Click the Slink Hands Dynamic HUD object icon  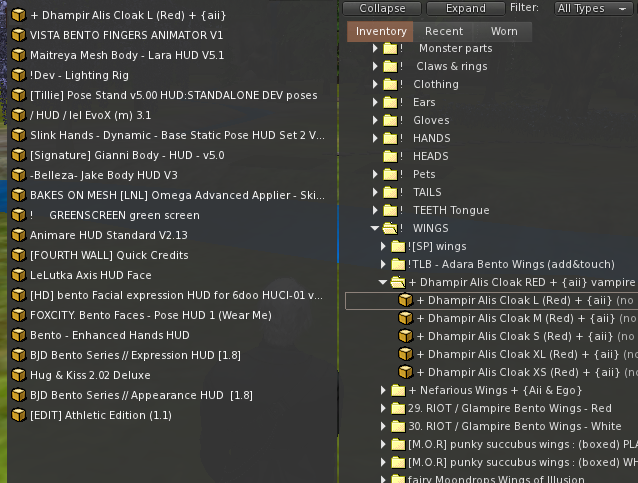click(x=18, y=135)
